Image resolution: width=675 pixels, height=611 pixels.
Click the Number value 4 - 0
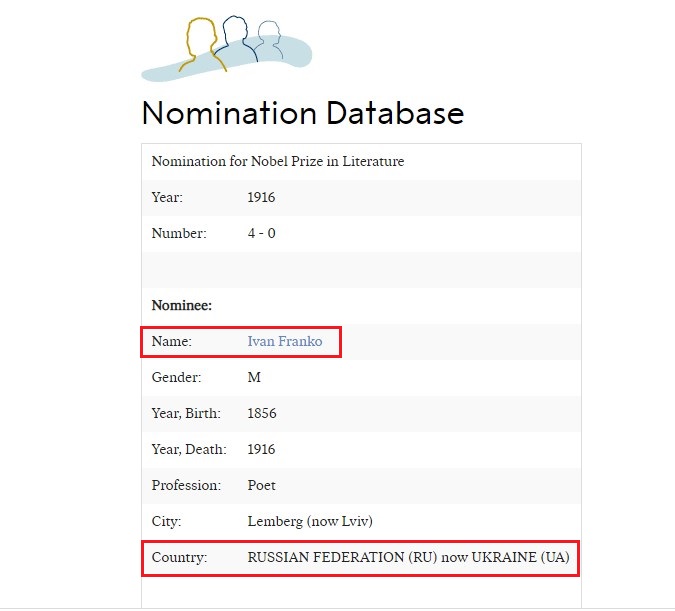click(x=262, y=233)
